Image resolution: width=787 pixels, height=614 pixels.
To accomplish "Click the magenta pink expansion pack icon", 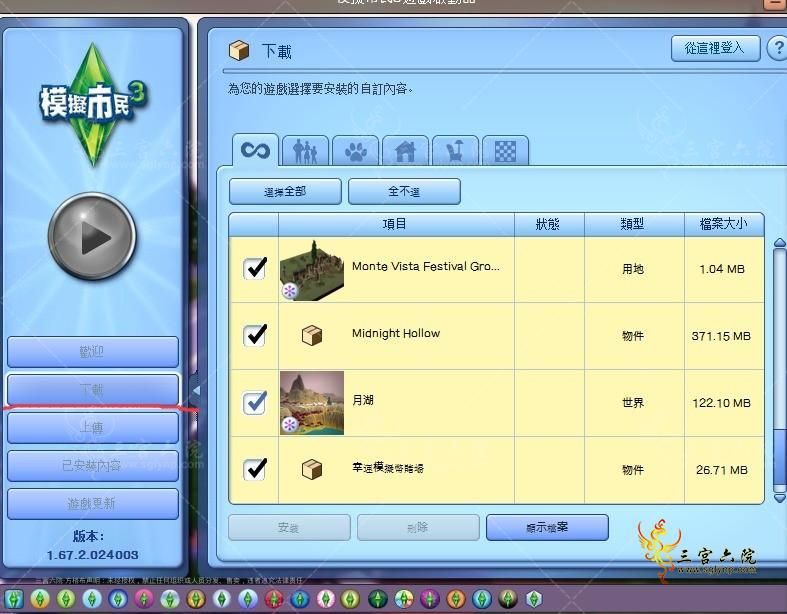I will coord(144,599).
